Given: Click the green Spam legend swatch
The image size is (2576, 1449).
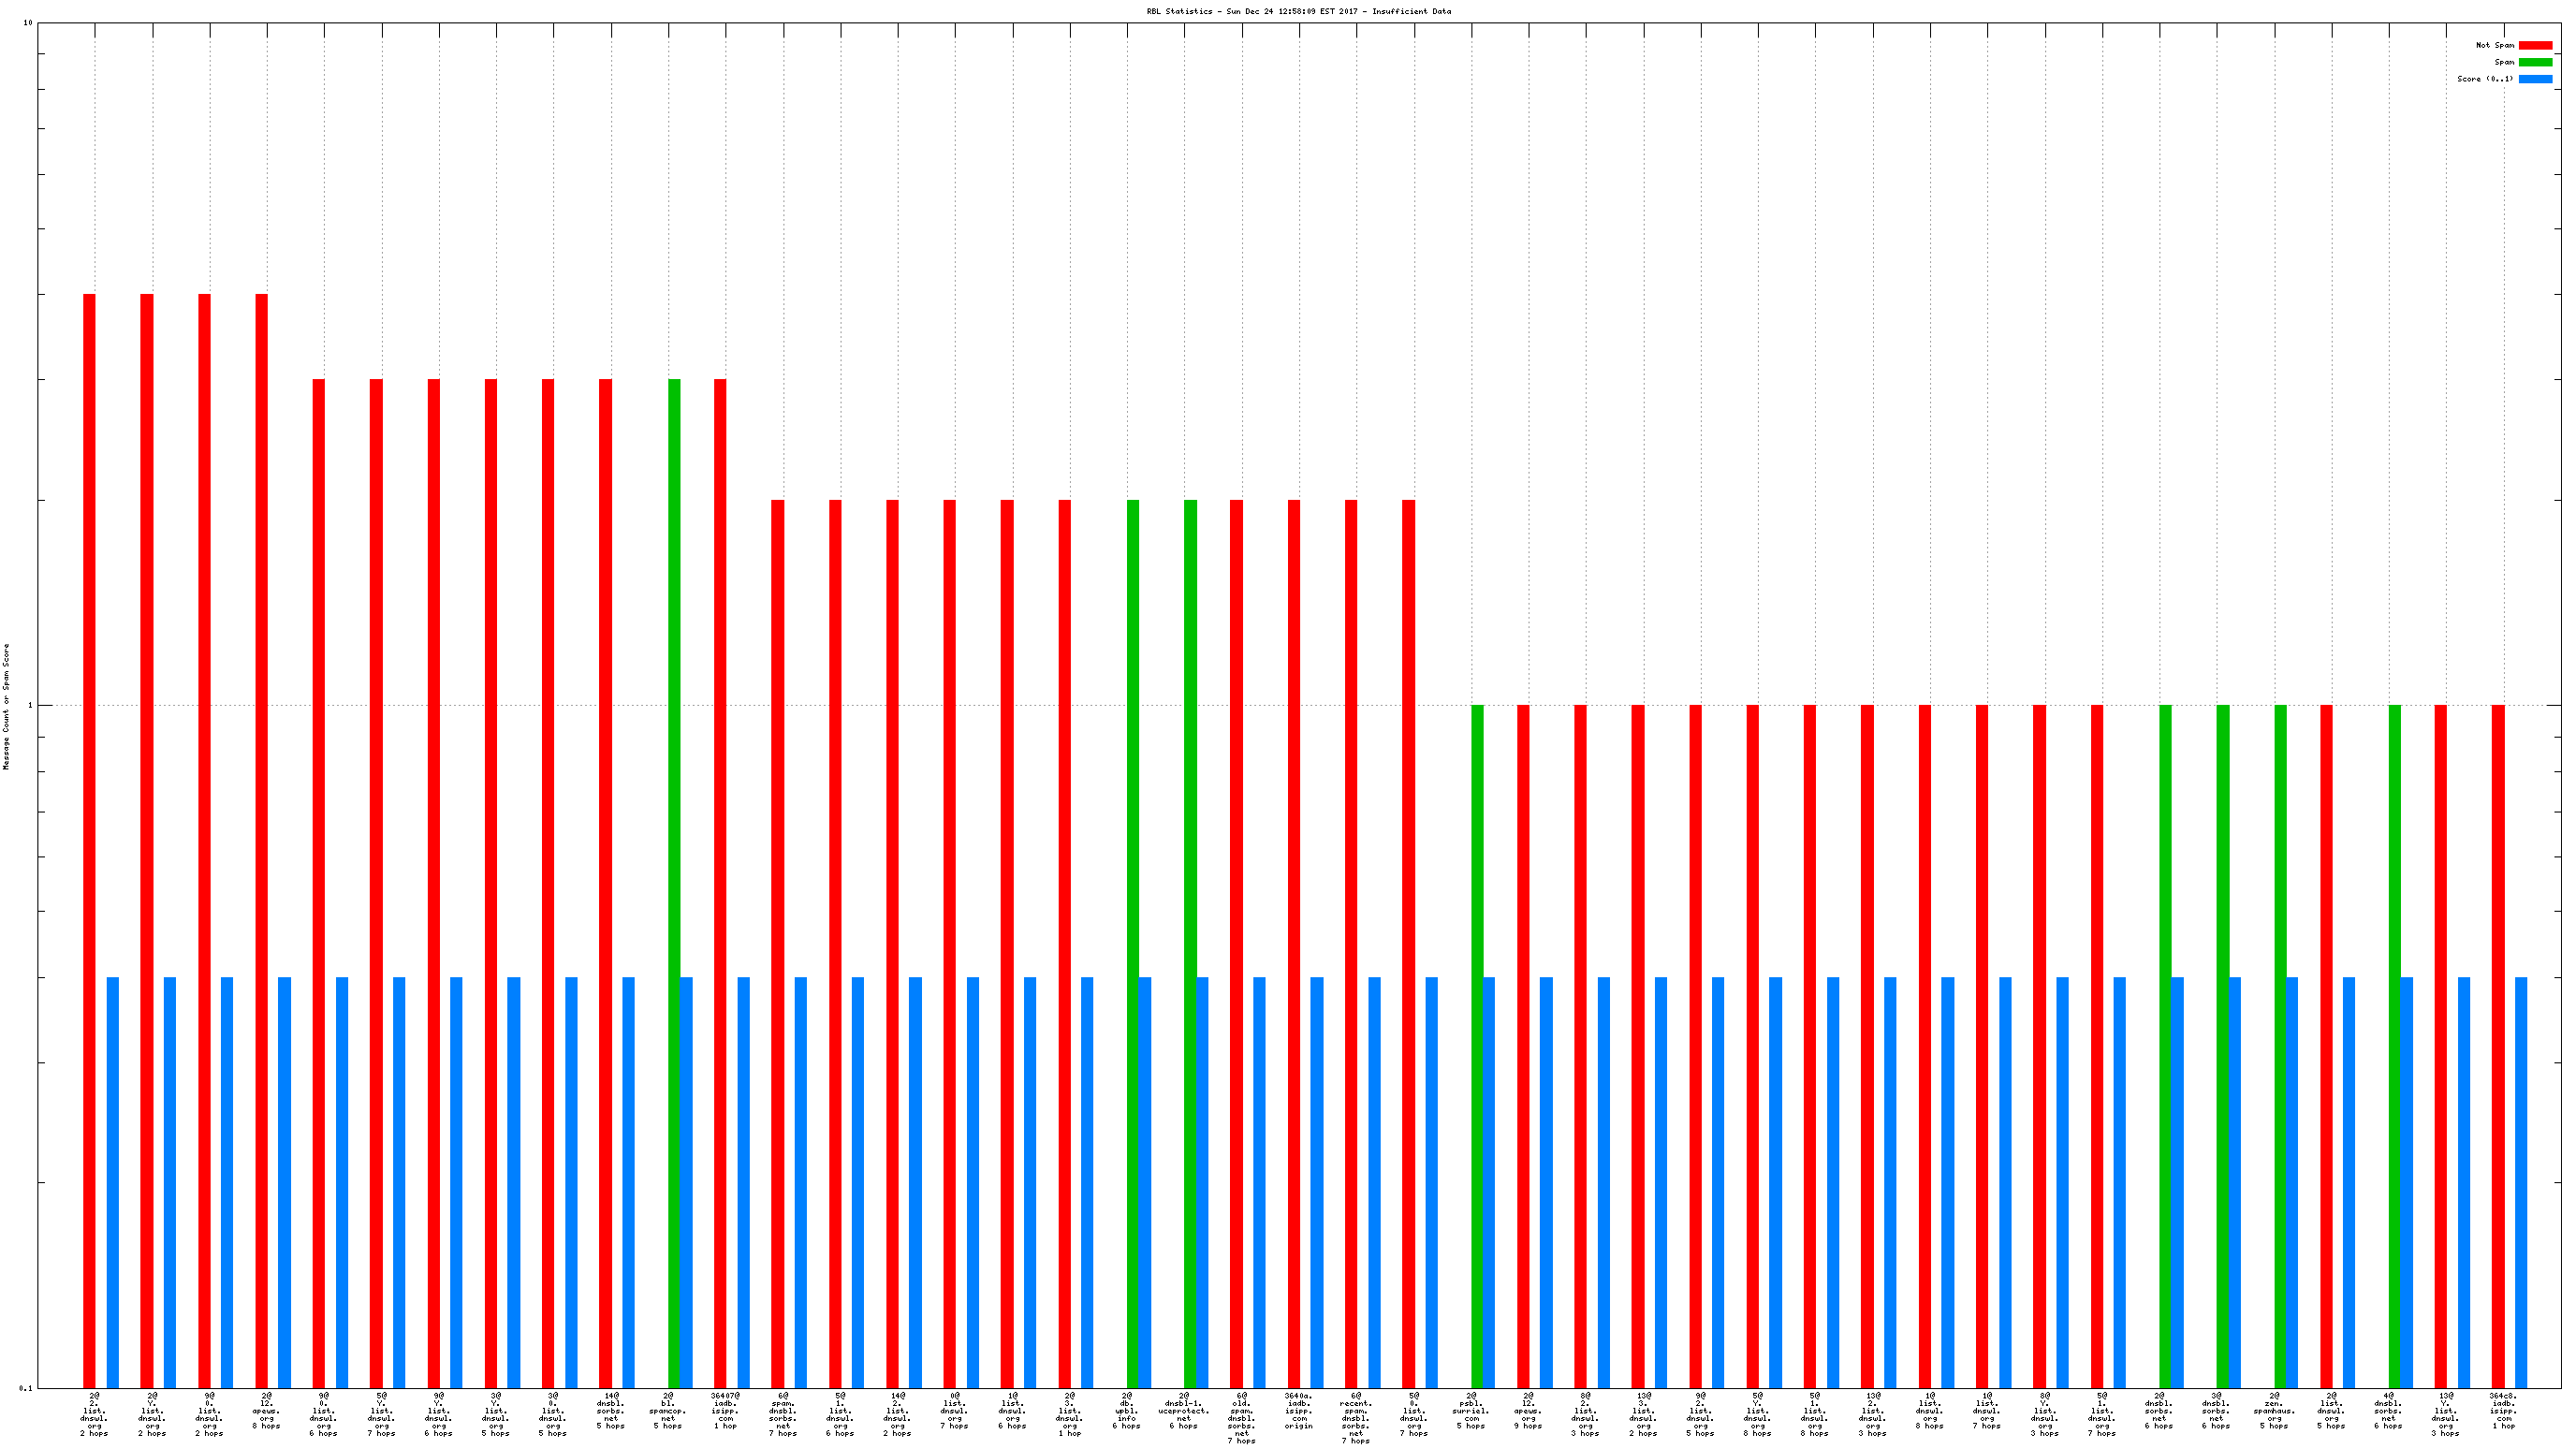Looking at the screenshot, I should pos(2535,62).
